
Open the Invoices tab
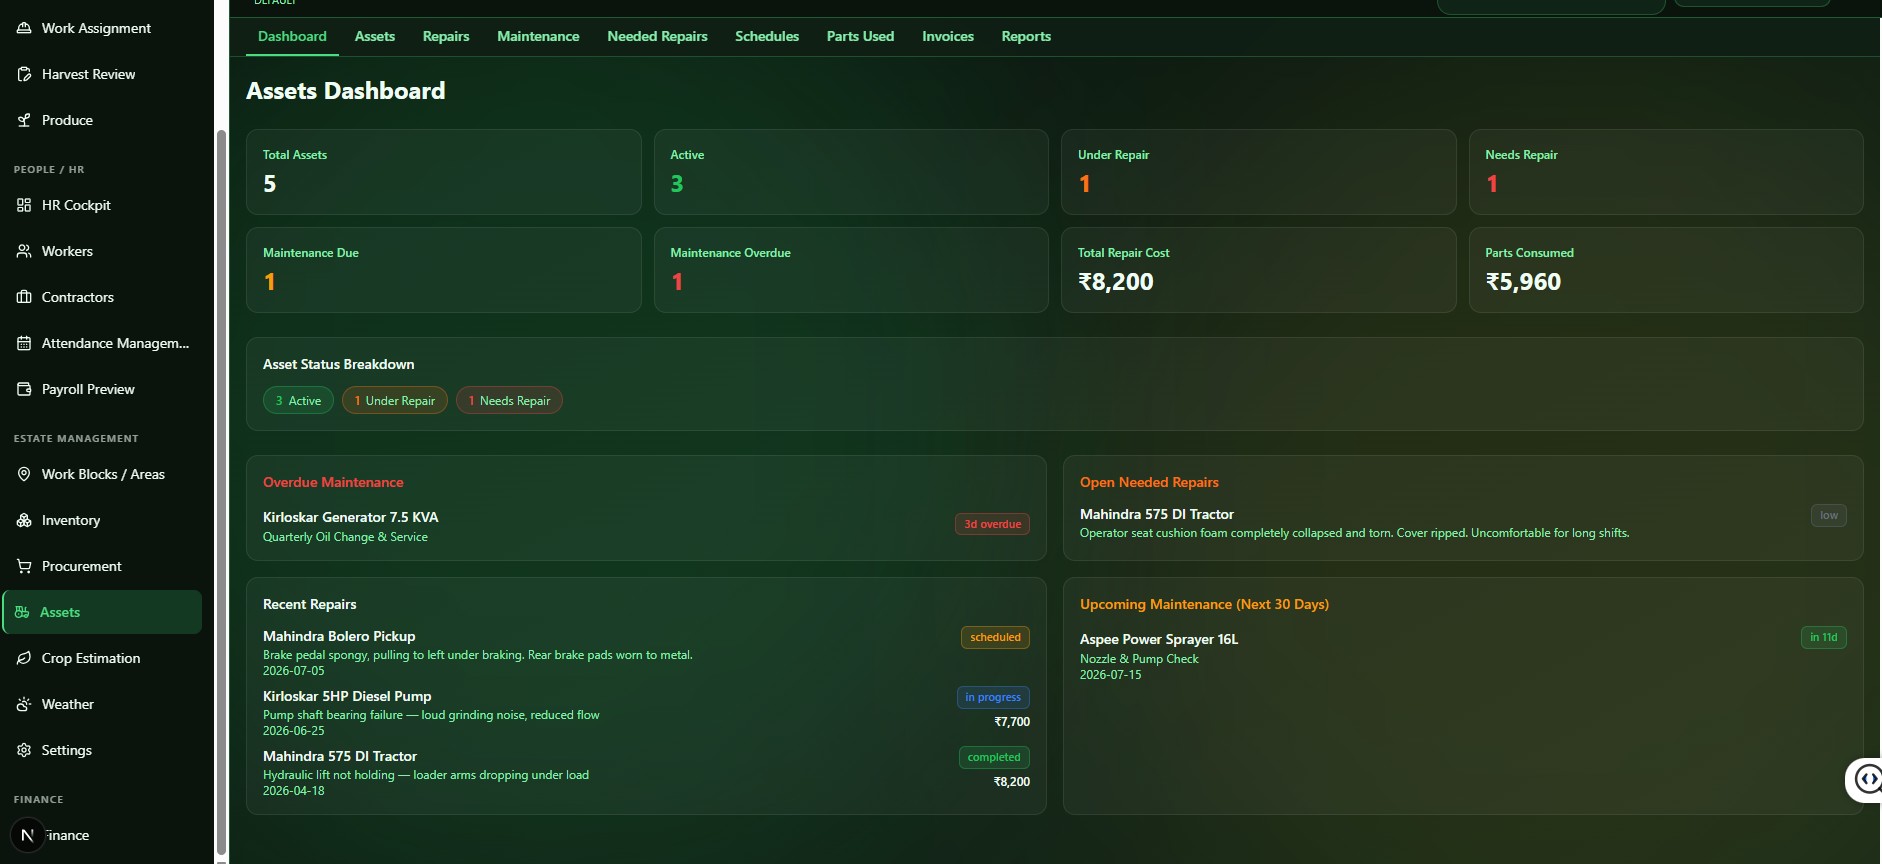pos(948,36)
